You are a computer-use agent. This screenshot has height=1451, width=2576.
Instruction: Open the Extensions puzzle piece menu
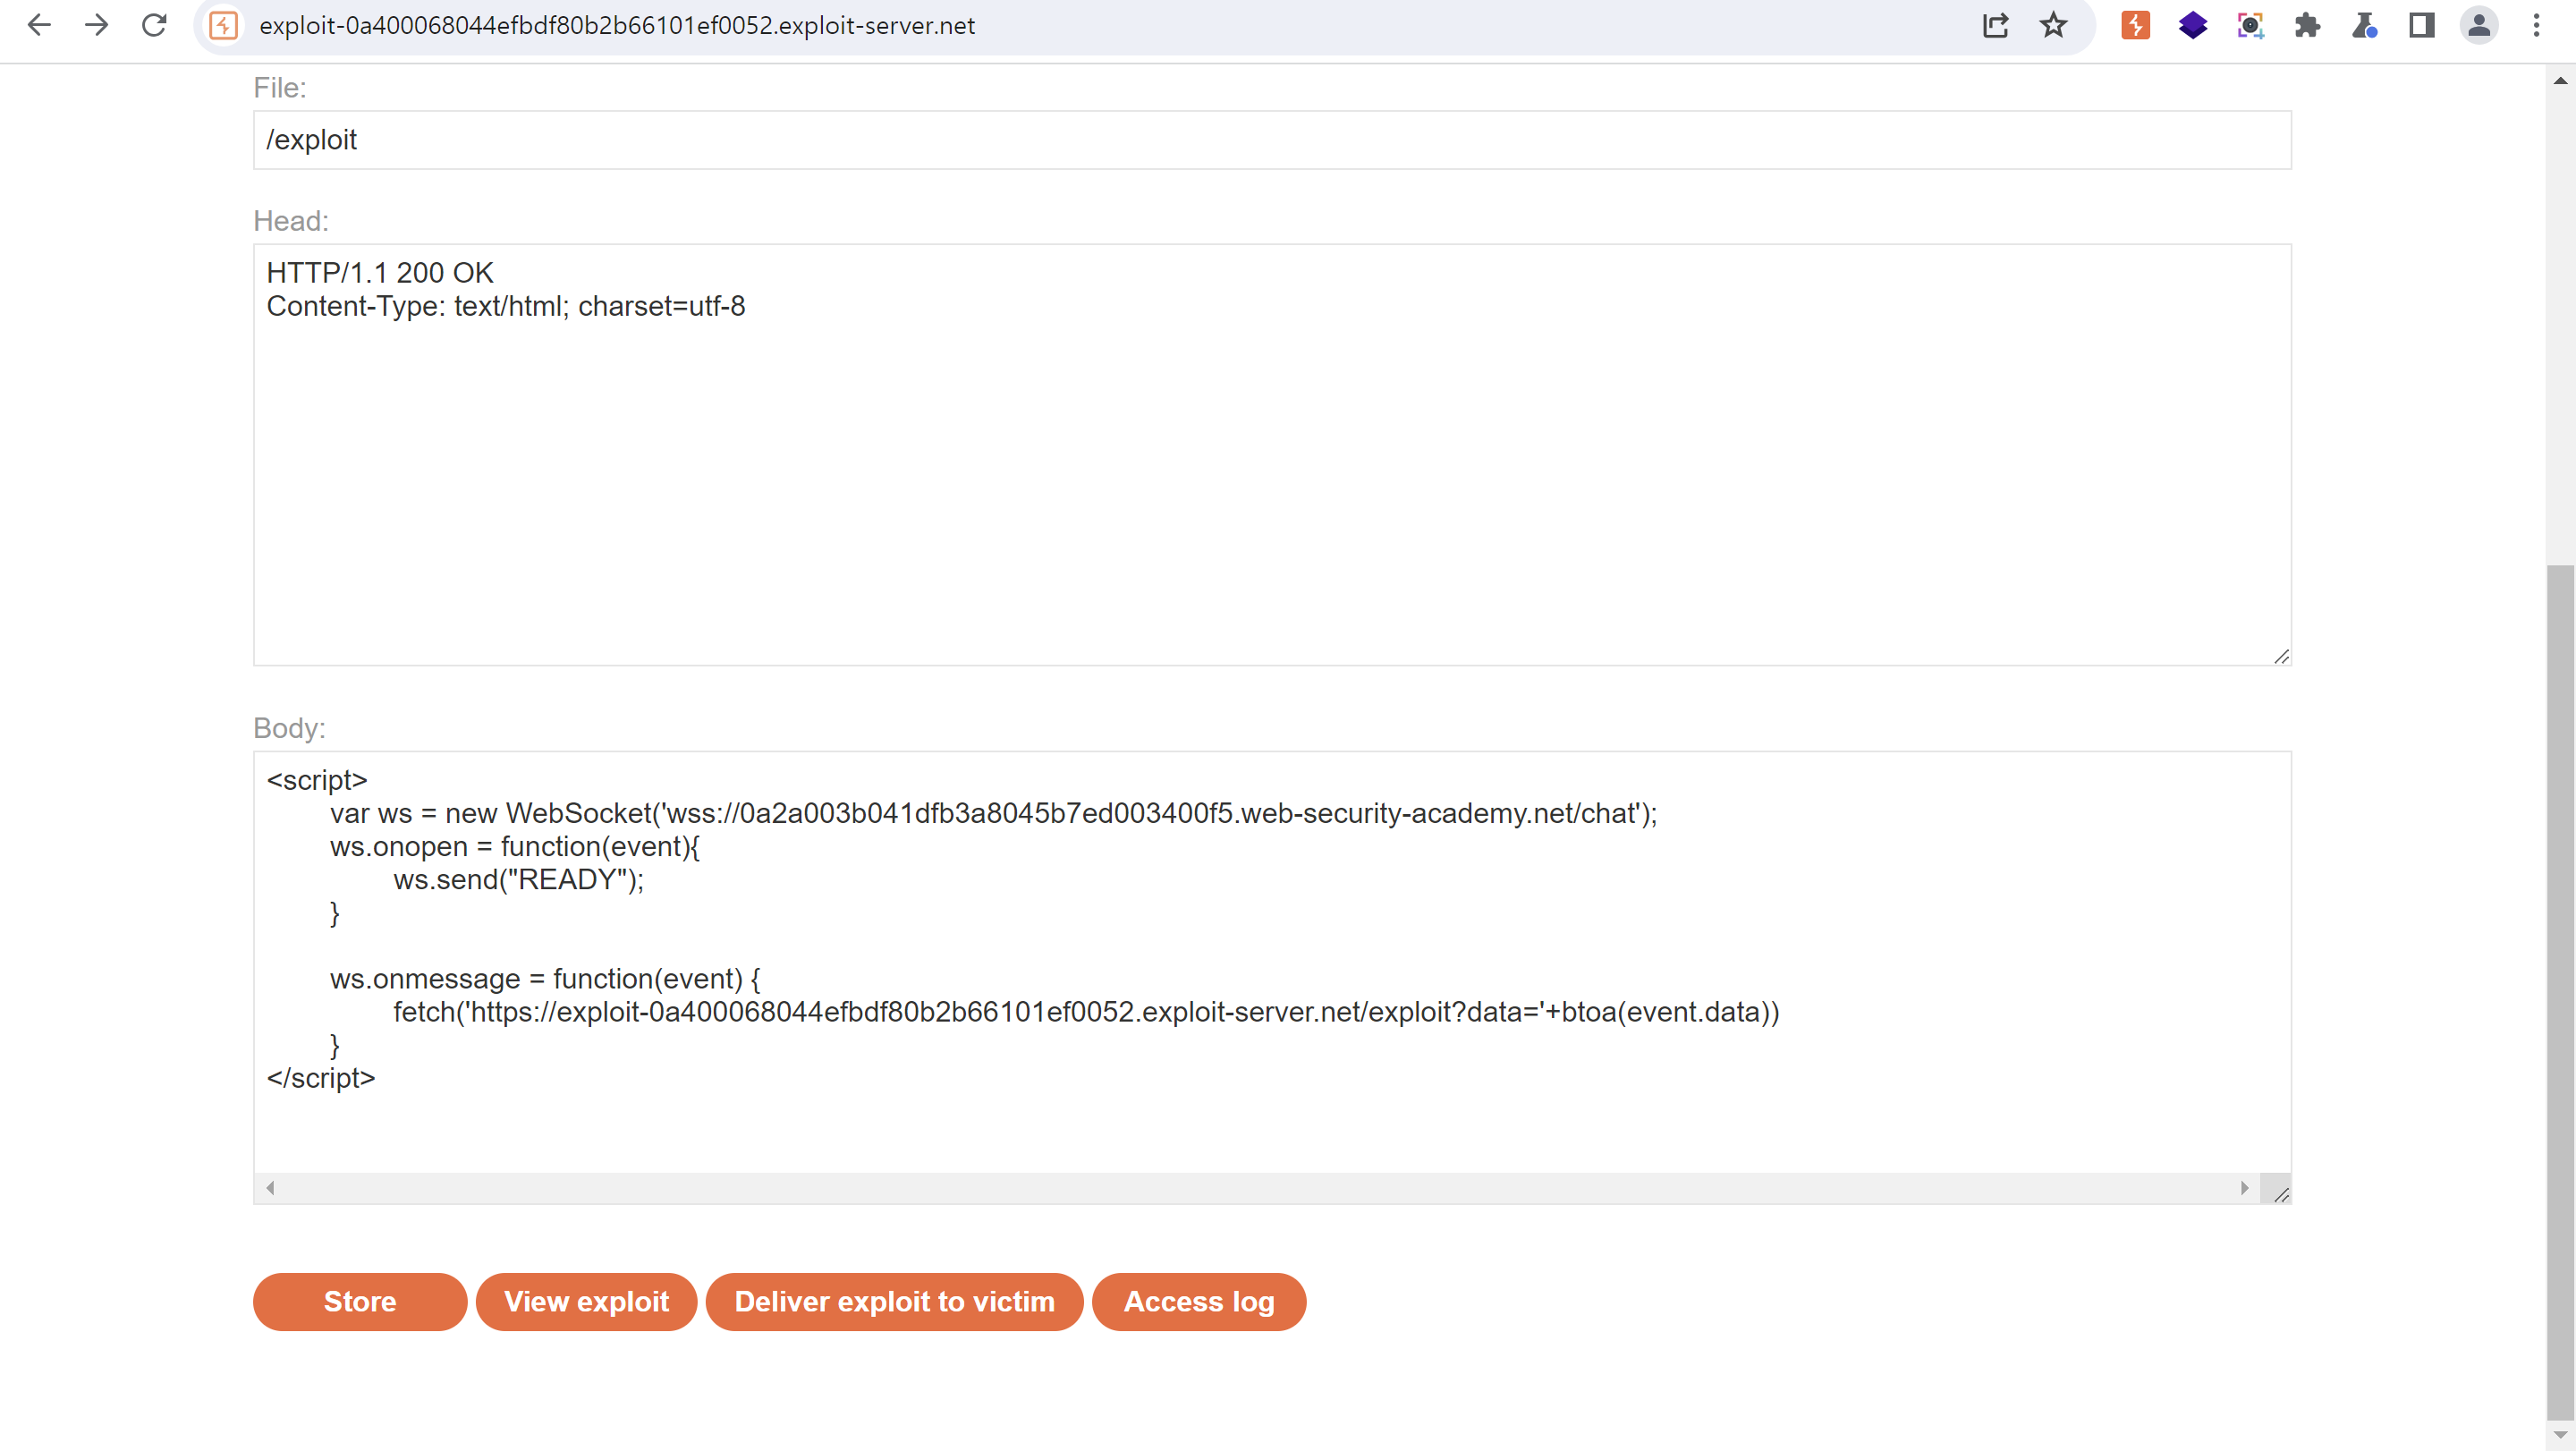tap(2307, 25)
